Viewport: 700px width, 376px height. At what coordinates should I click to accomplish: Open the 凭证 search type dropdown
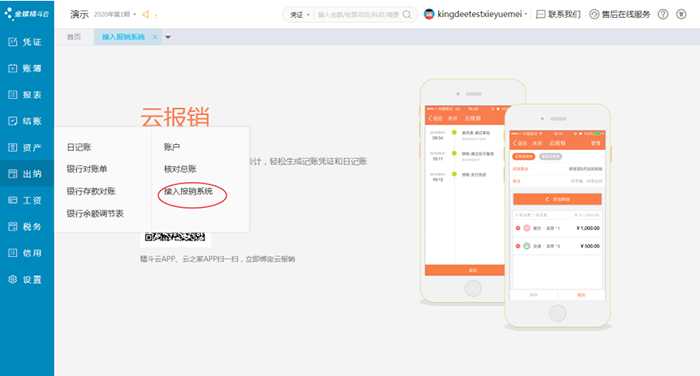point(300,15)
